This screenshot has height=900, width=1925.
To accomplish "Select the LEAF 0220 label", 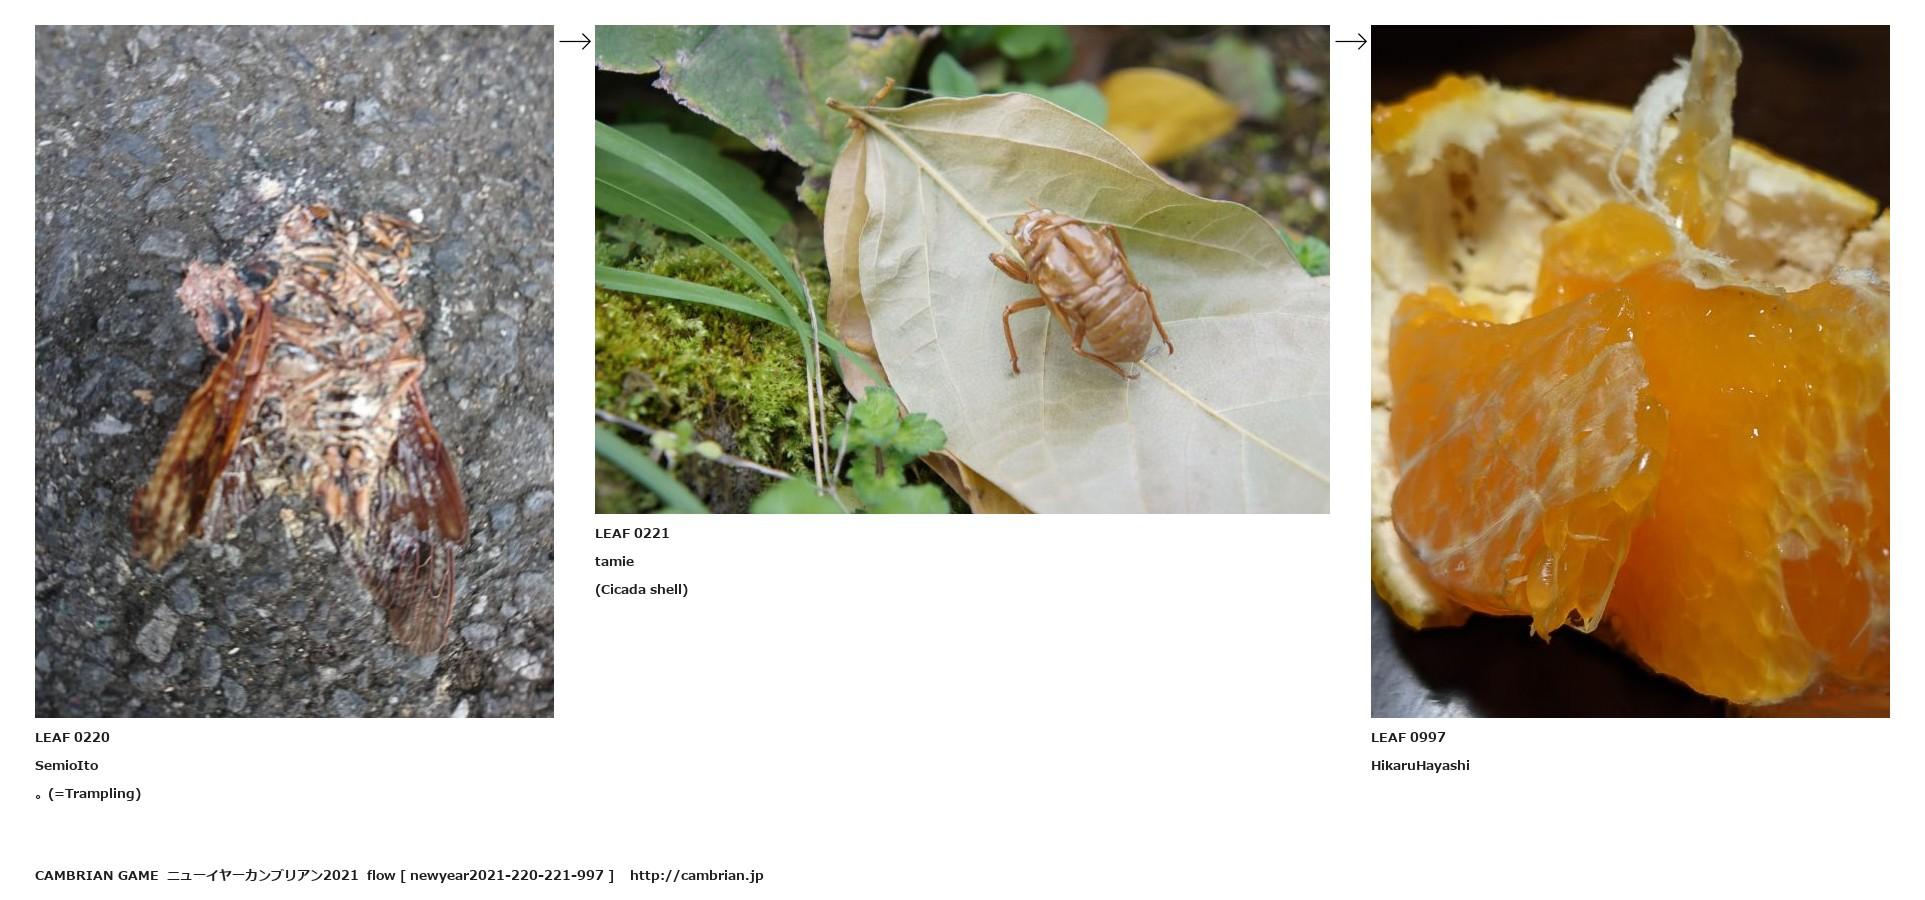I will [x=72, y=737].
